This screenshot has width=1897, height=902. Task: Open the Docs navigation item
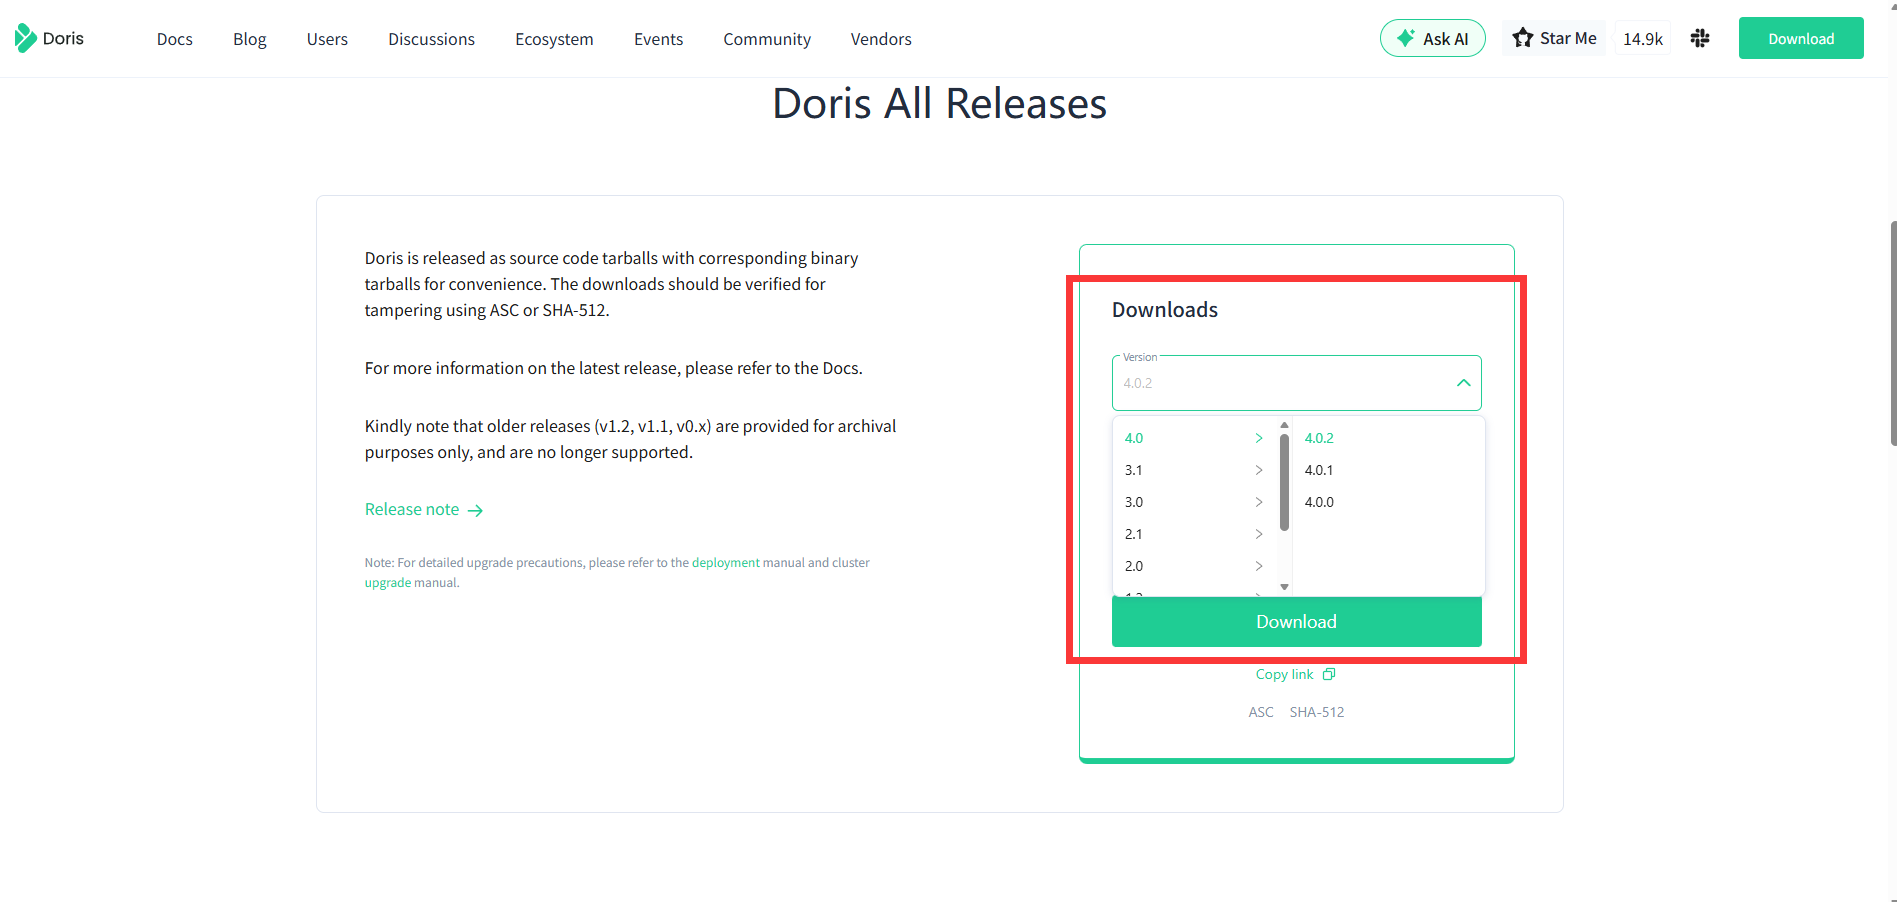click(174, 39)
